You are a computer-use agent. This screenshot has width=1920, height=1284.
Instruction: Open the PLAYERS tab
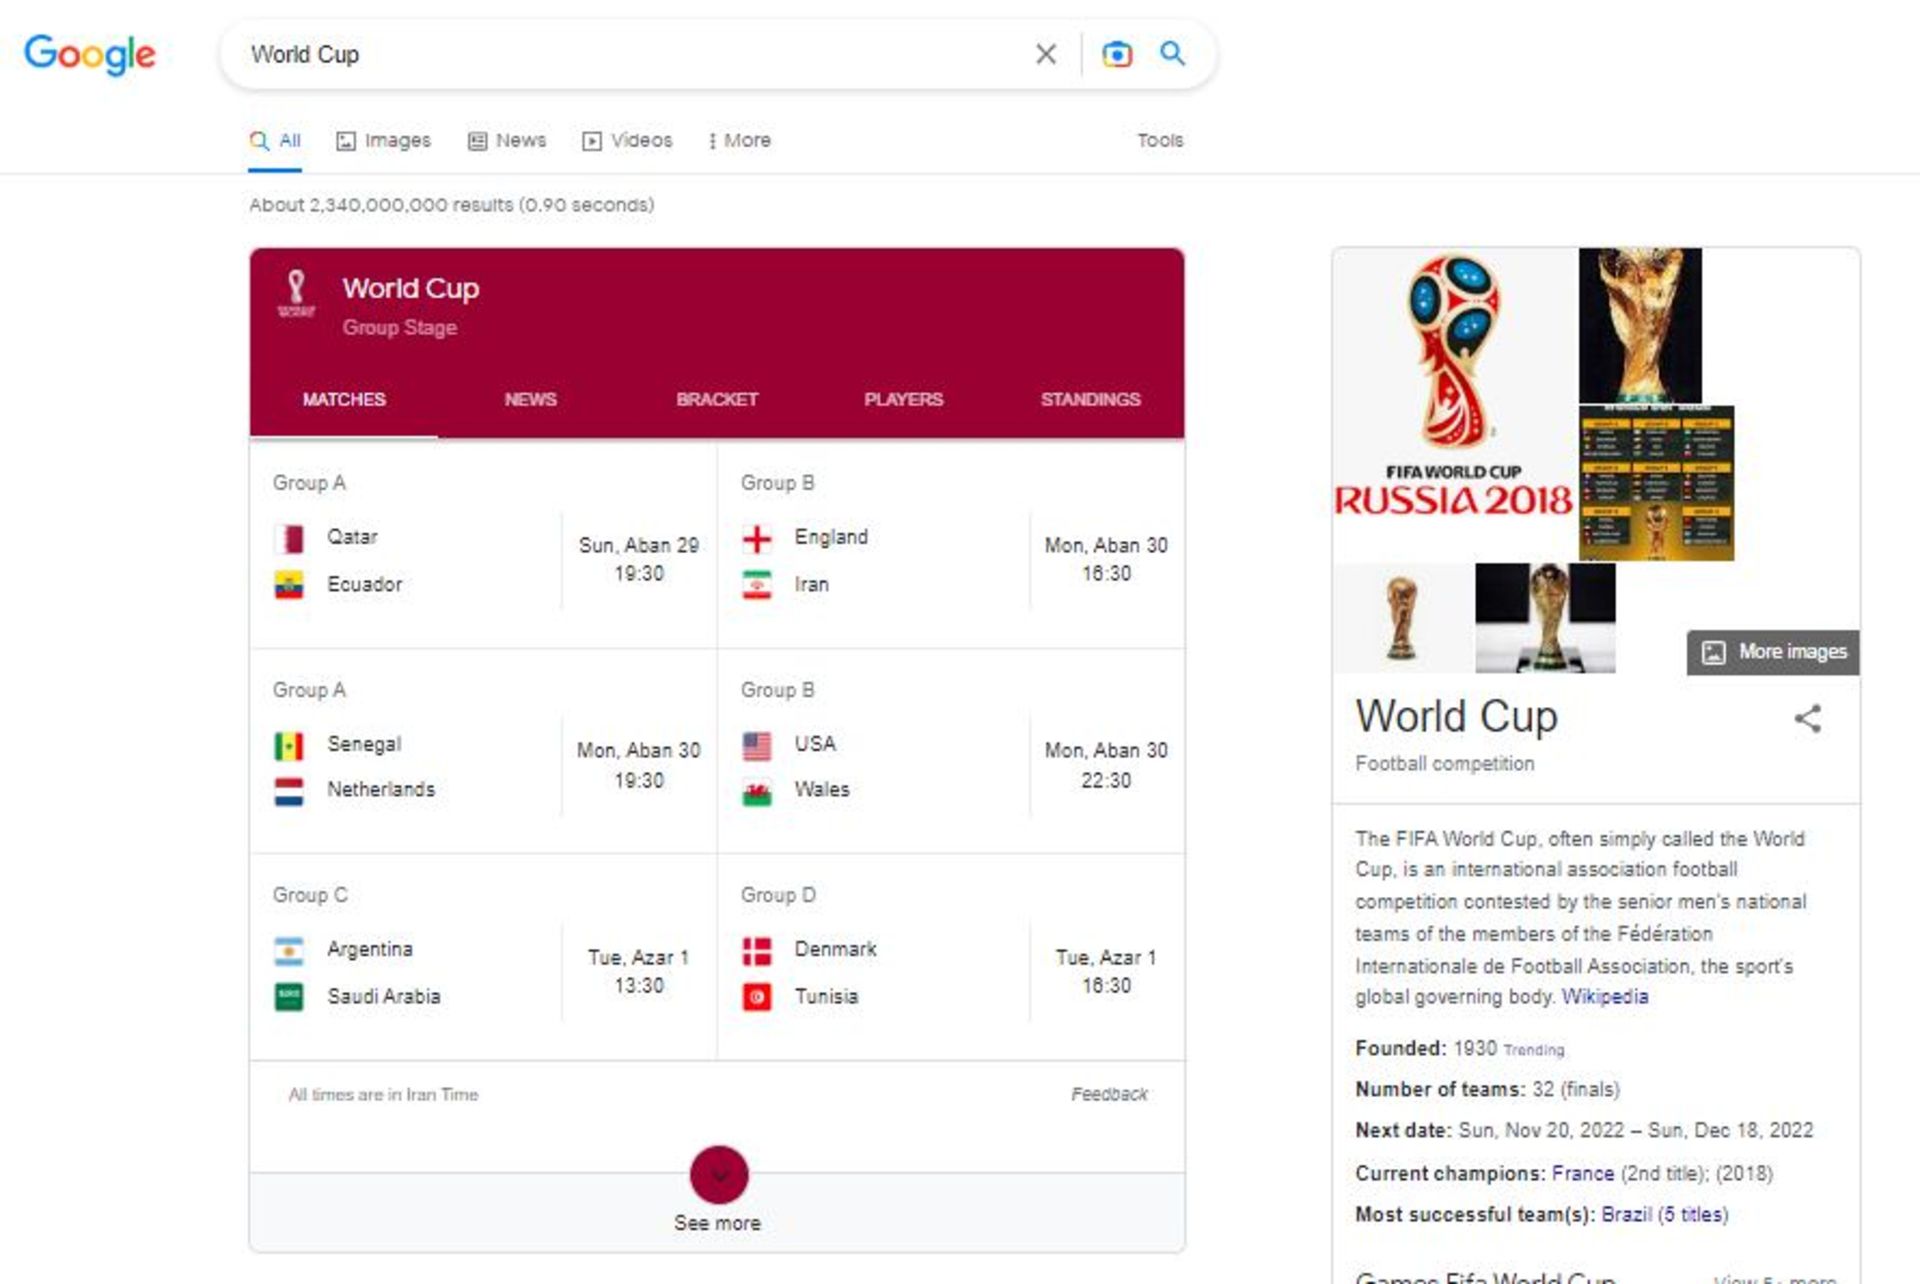point(904,399)
